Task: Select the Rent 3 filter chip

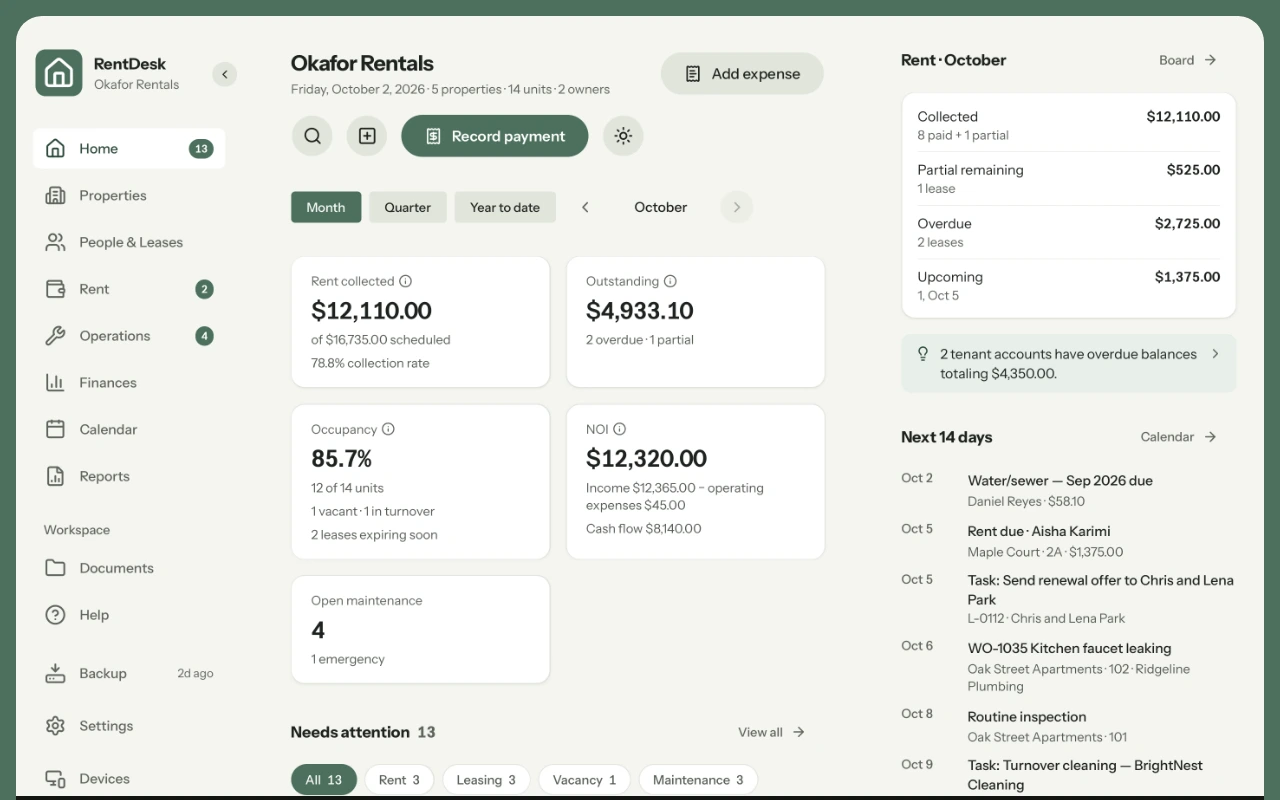Action: point(399,780)
